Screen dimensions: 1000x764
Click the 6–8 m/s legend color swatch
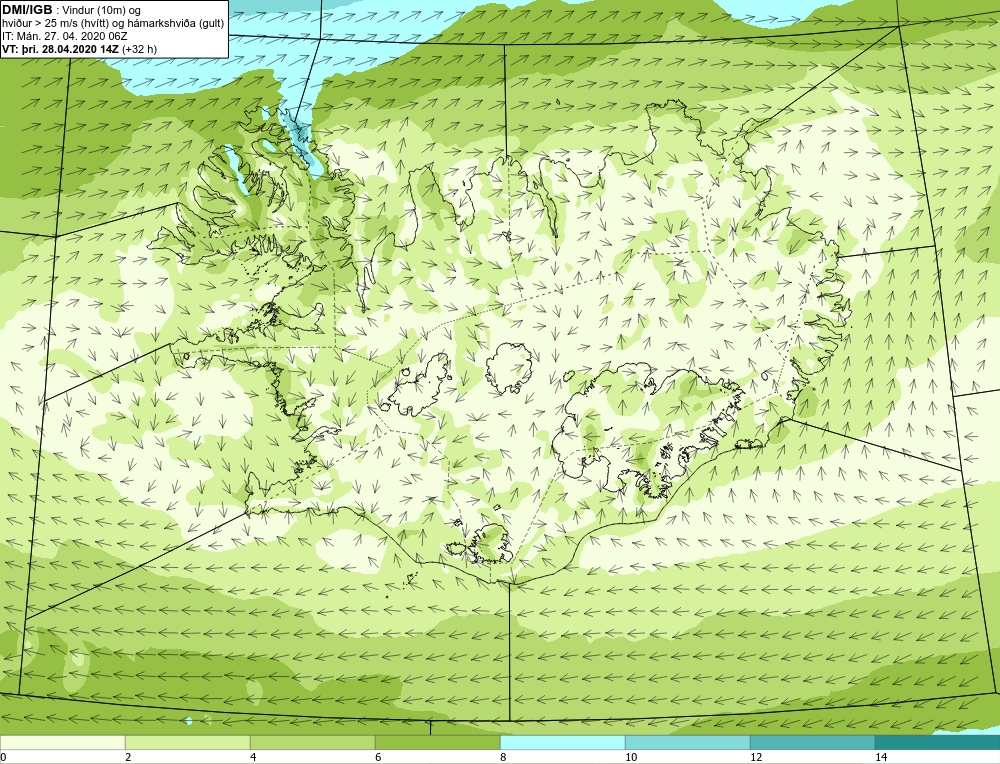438,742
